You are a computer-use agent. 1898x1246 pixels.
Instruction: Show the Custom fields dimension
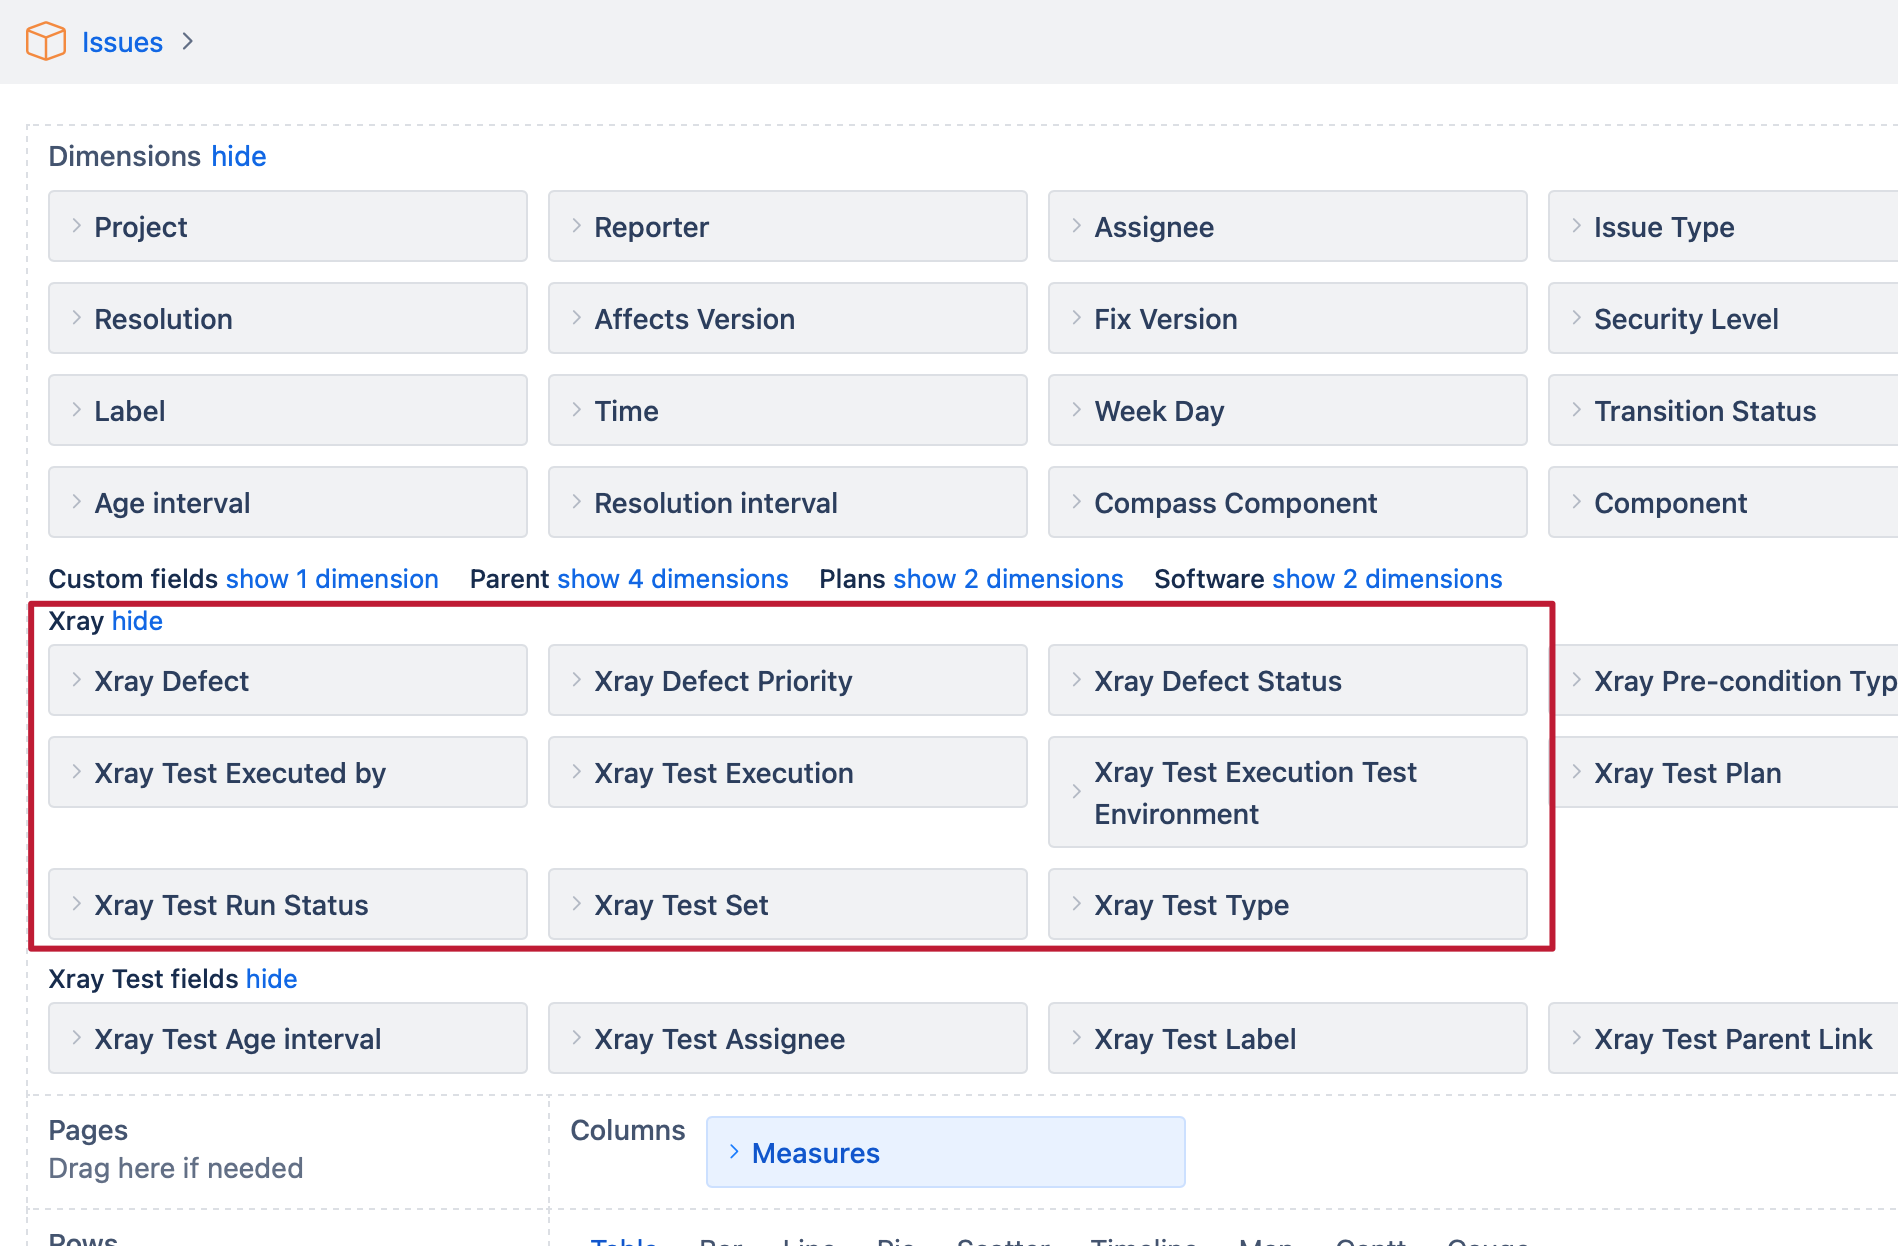coord(332,579)
